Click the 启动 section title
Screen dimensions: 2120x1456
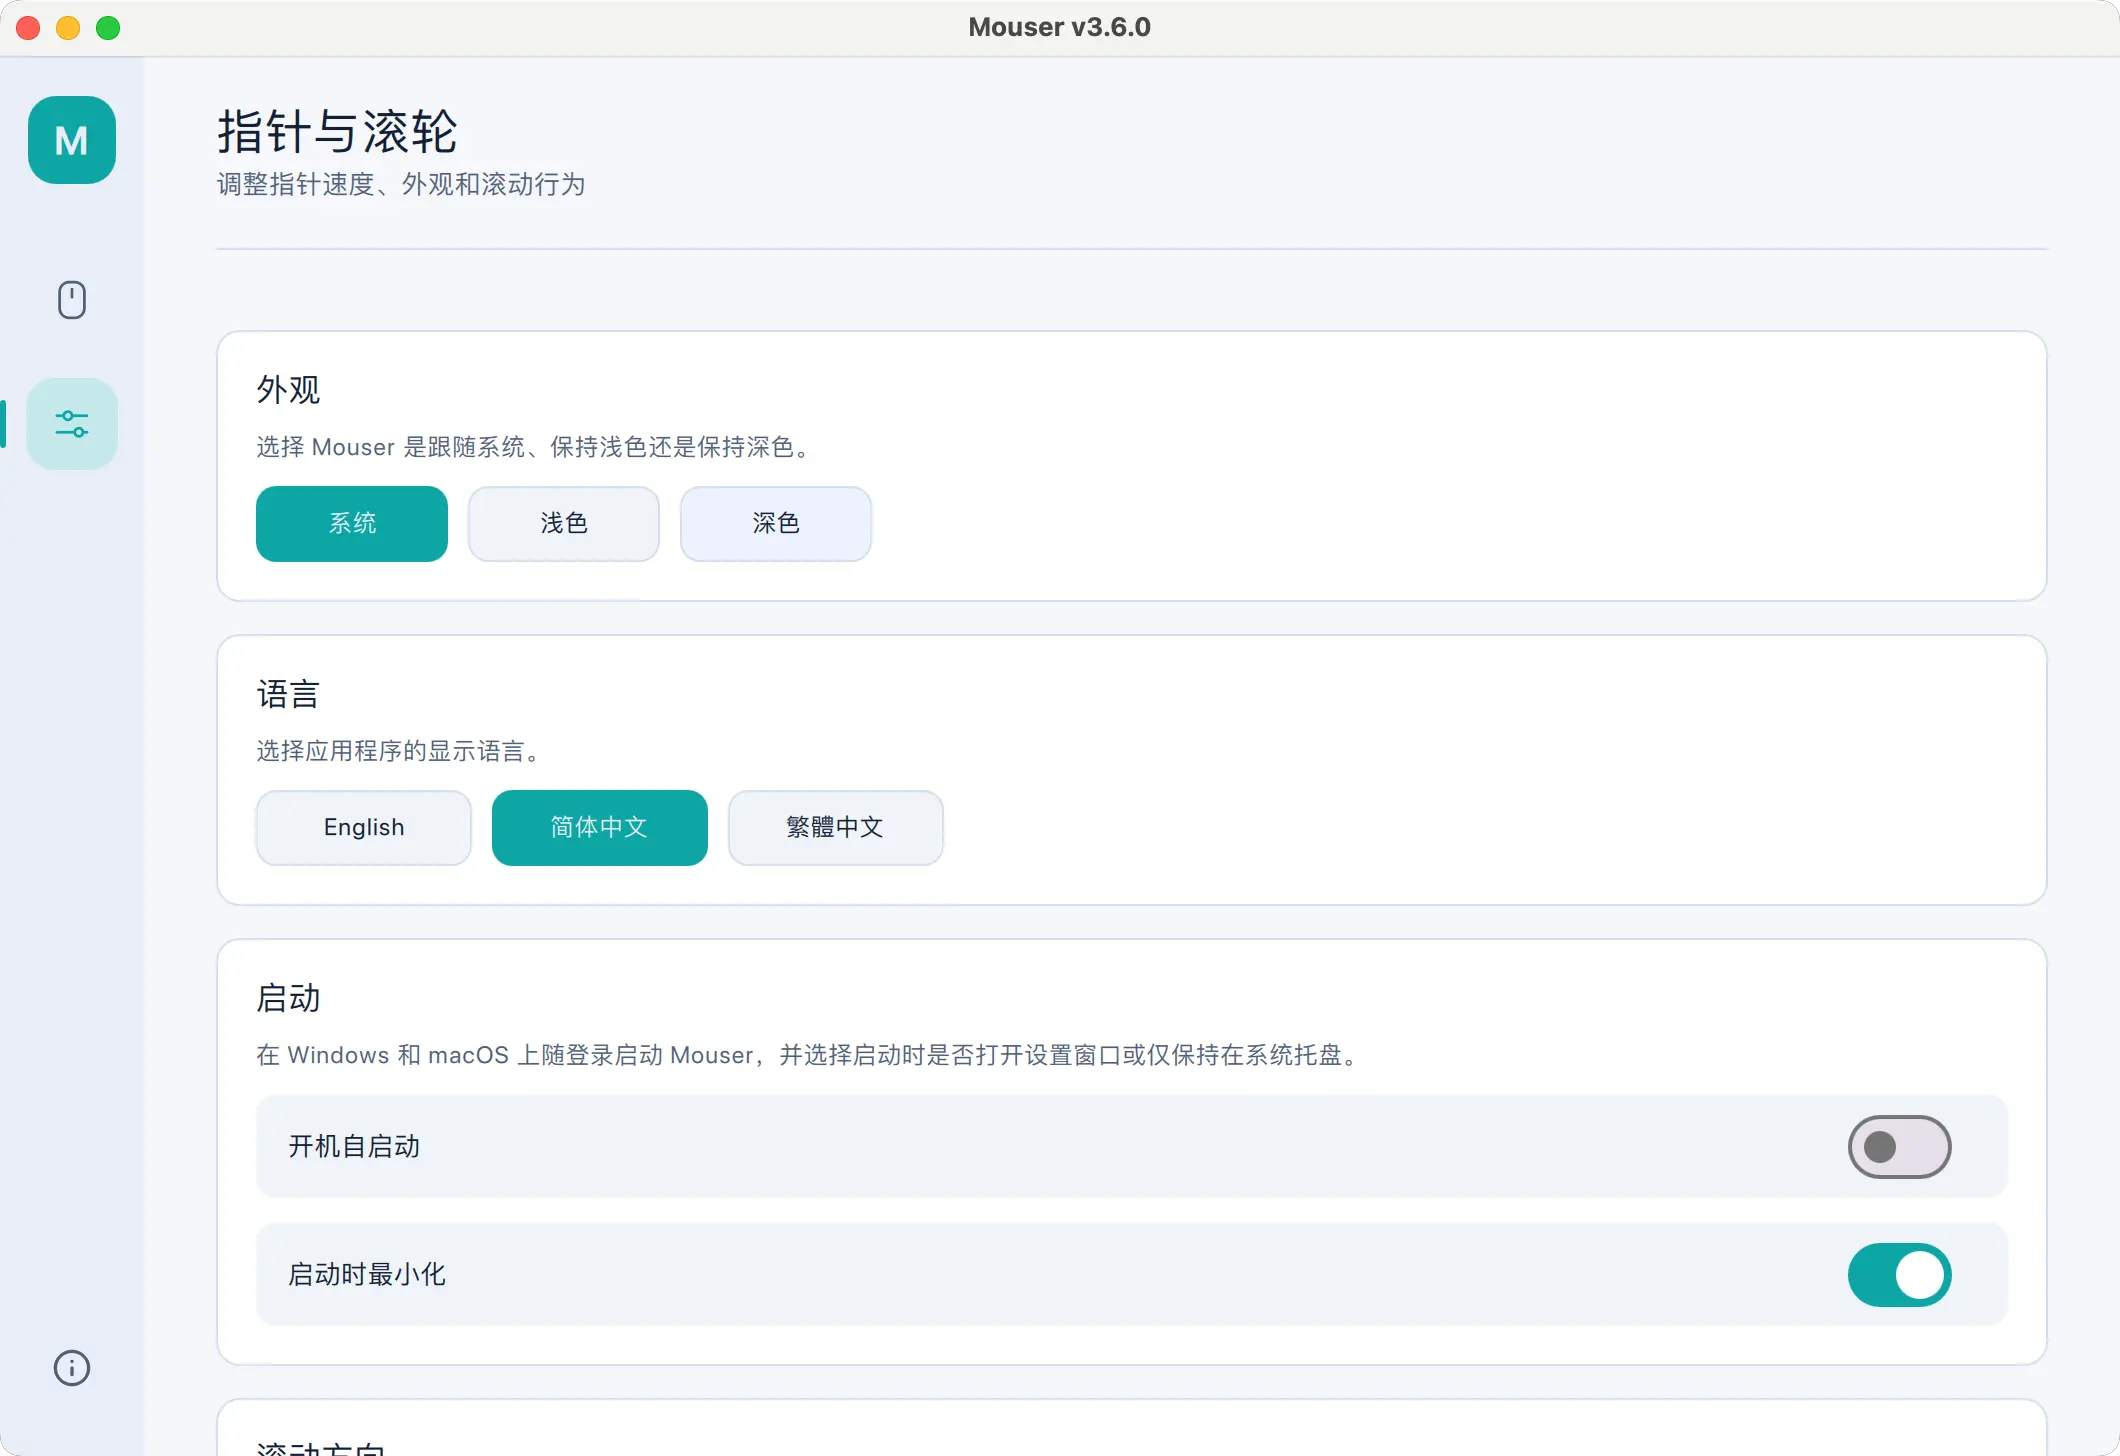(288, 998)
